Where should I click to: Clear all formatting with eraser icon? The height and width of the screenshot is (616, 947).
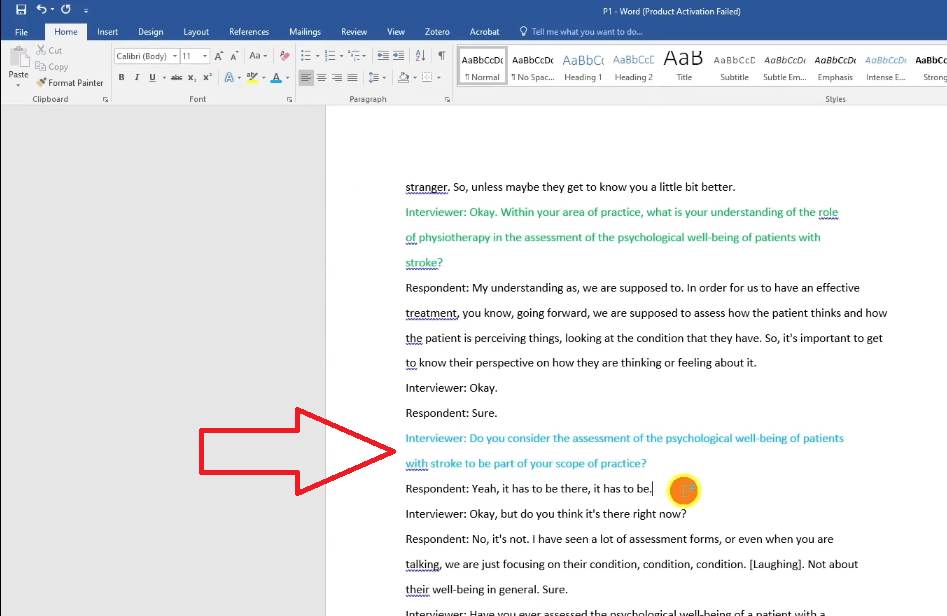click(x=284, y=56)
